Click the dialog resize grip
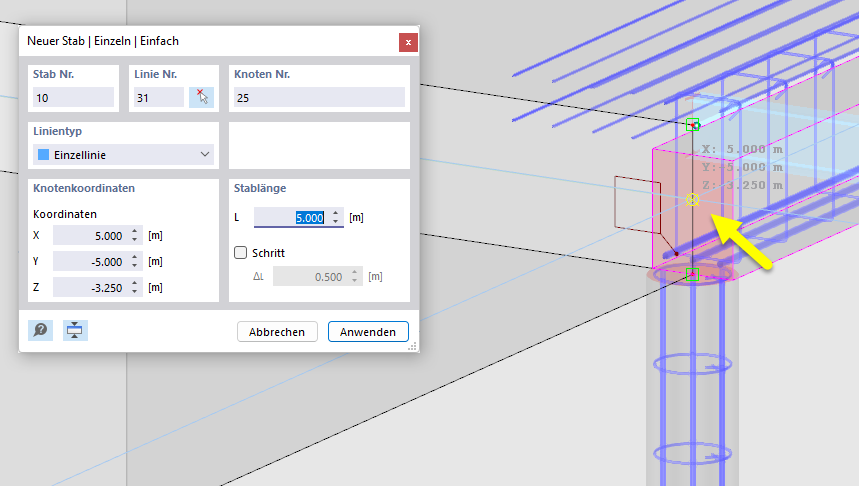 [x=413, y=346]
